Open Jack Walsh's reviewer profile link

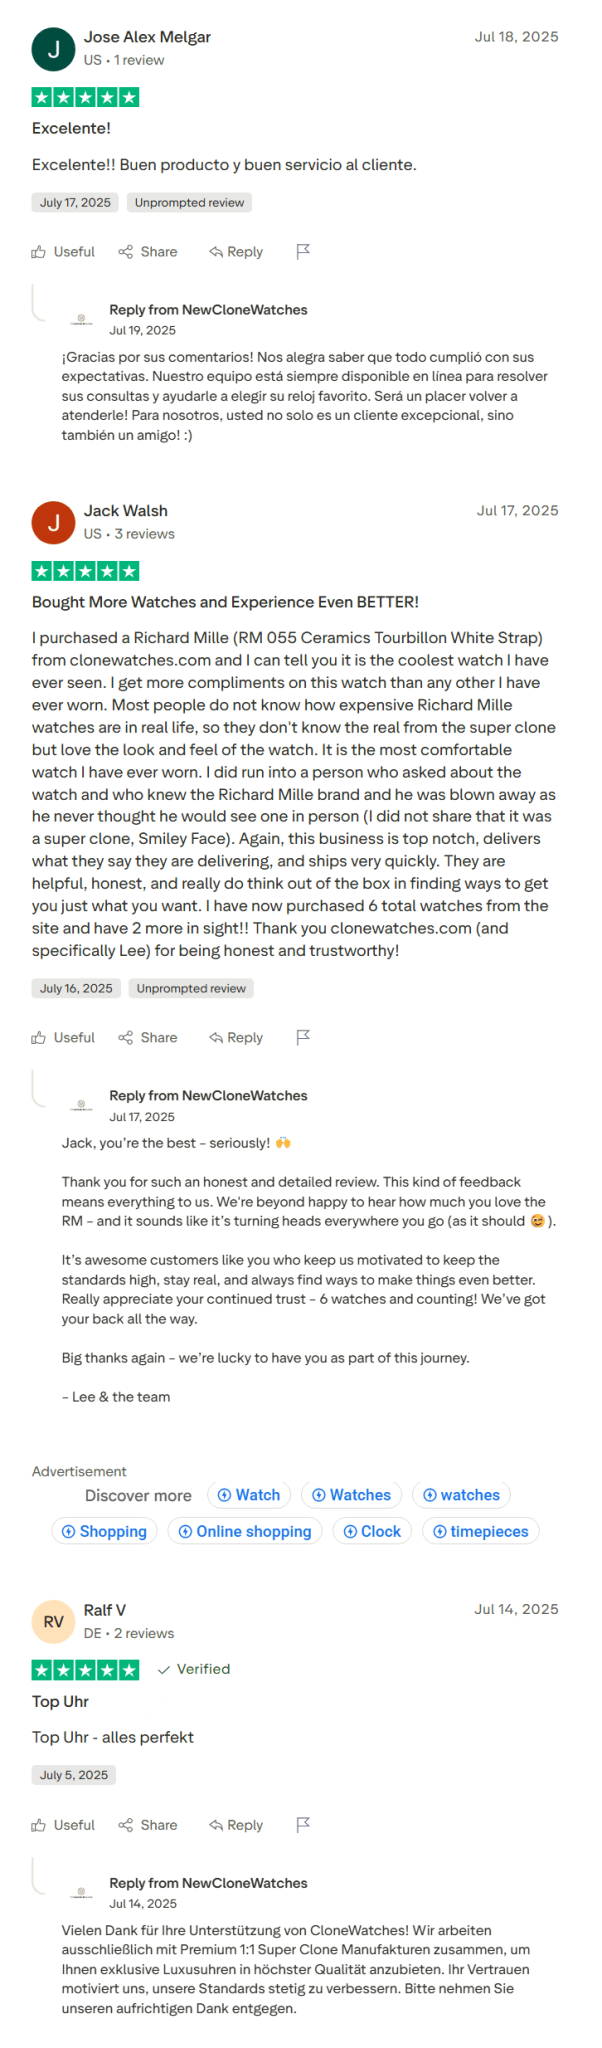[x=126, y=510]
